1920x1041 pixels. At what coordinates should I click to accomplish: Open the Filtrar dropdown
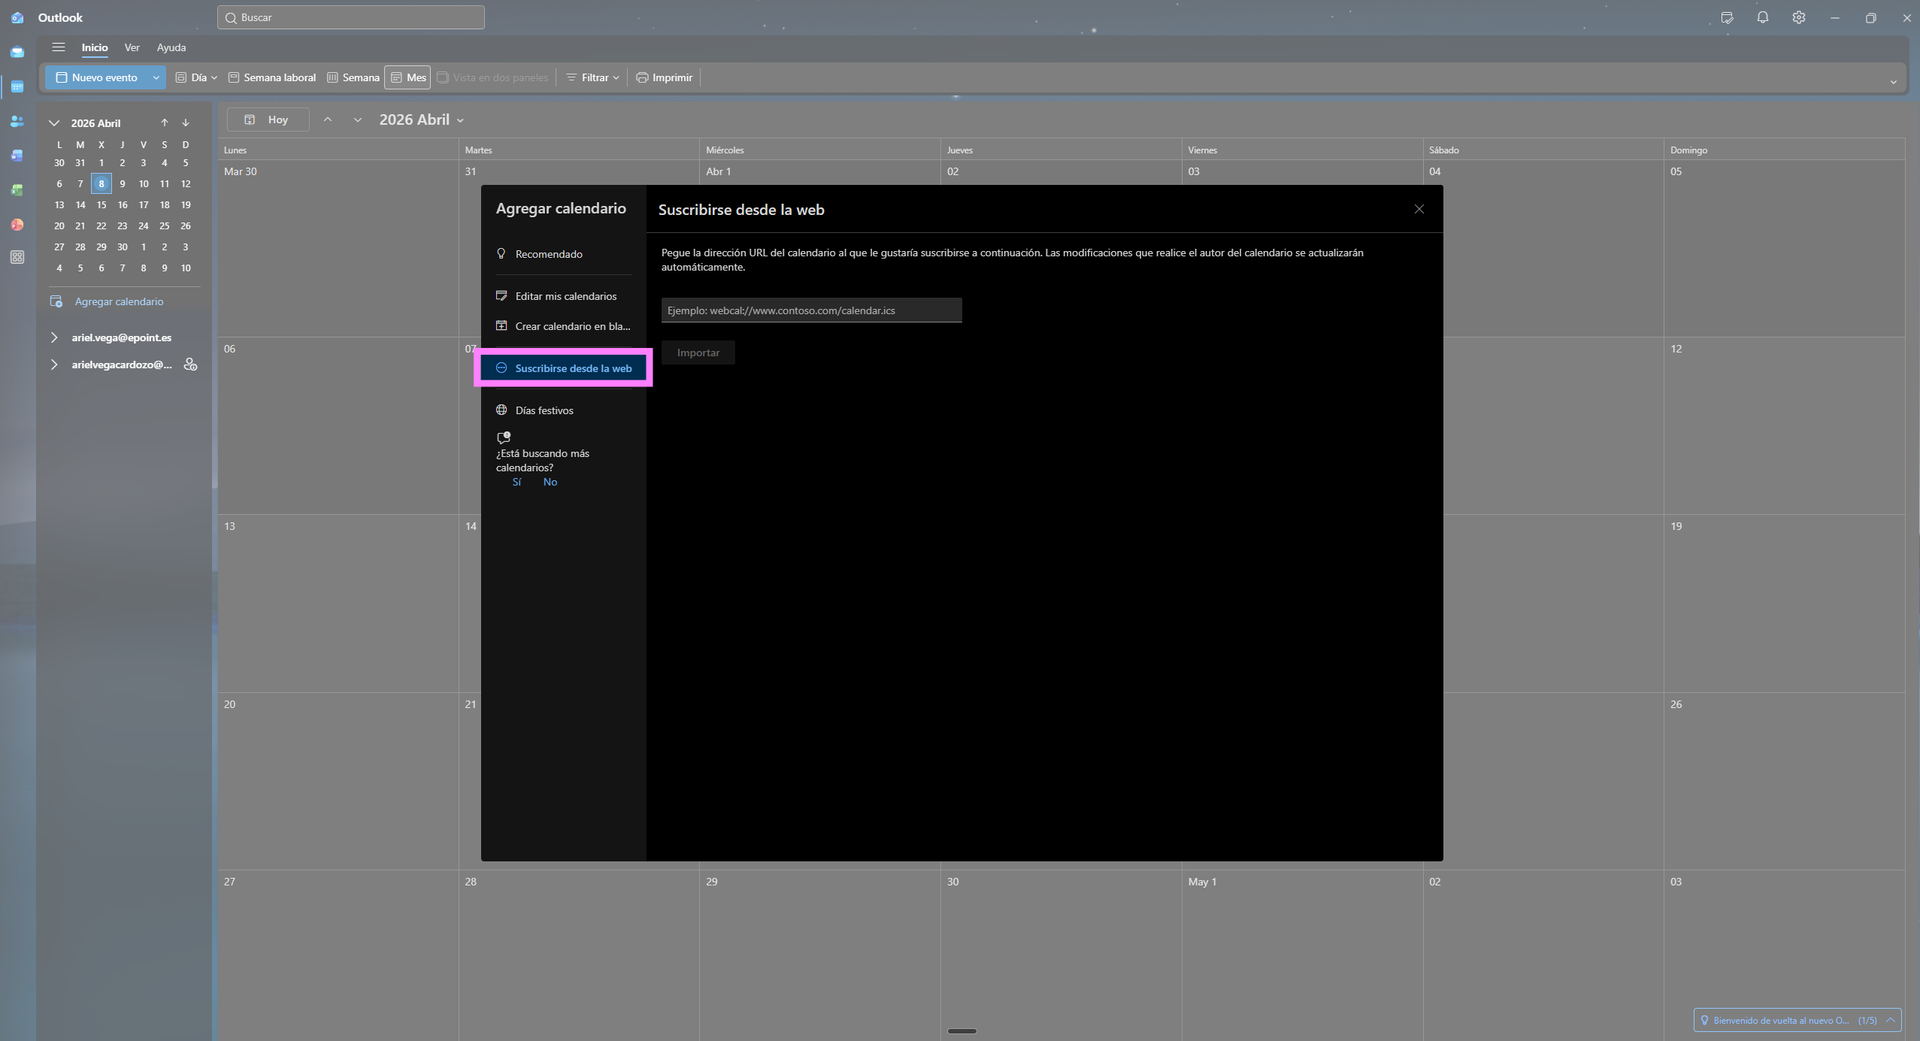(593, 78)
